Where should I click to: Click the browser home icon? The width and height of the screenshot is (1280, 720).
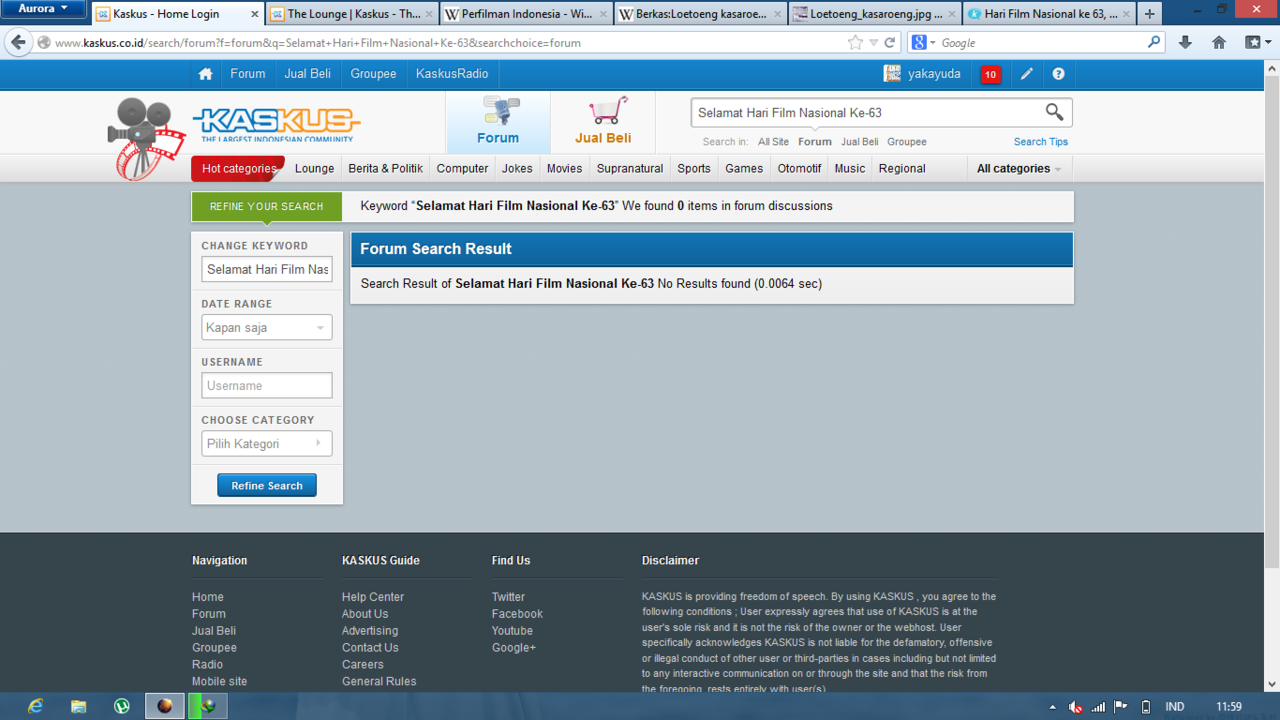[x=1218, y=42]
